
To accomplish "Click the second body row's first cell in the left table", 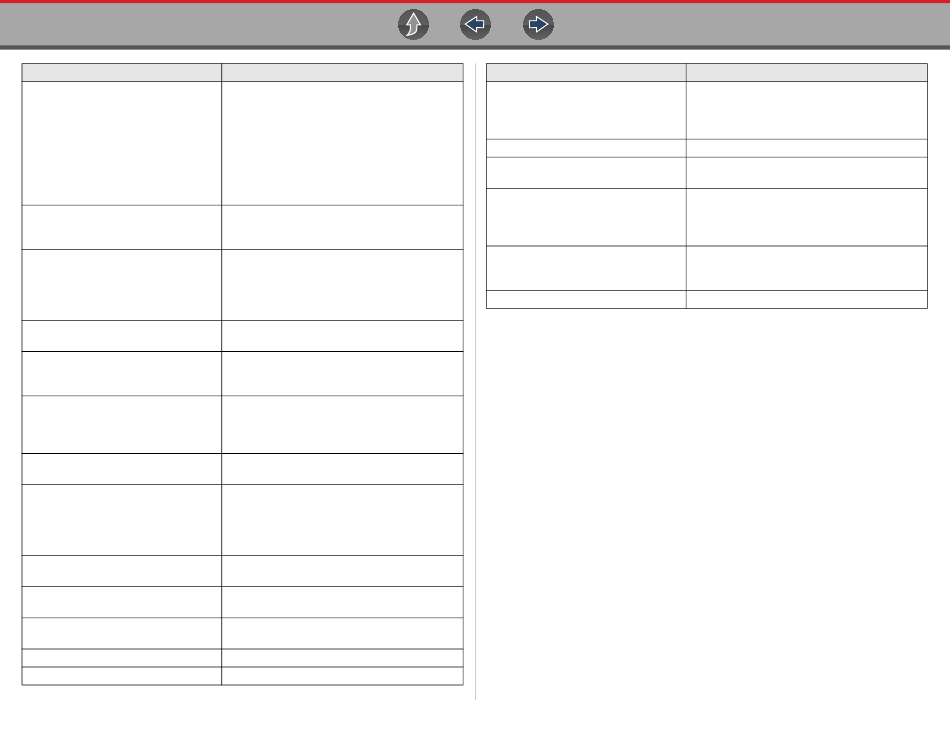I will tap(122, 227).
